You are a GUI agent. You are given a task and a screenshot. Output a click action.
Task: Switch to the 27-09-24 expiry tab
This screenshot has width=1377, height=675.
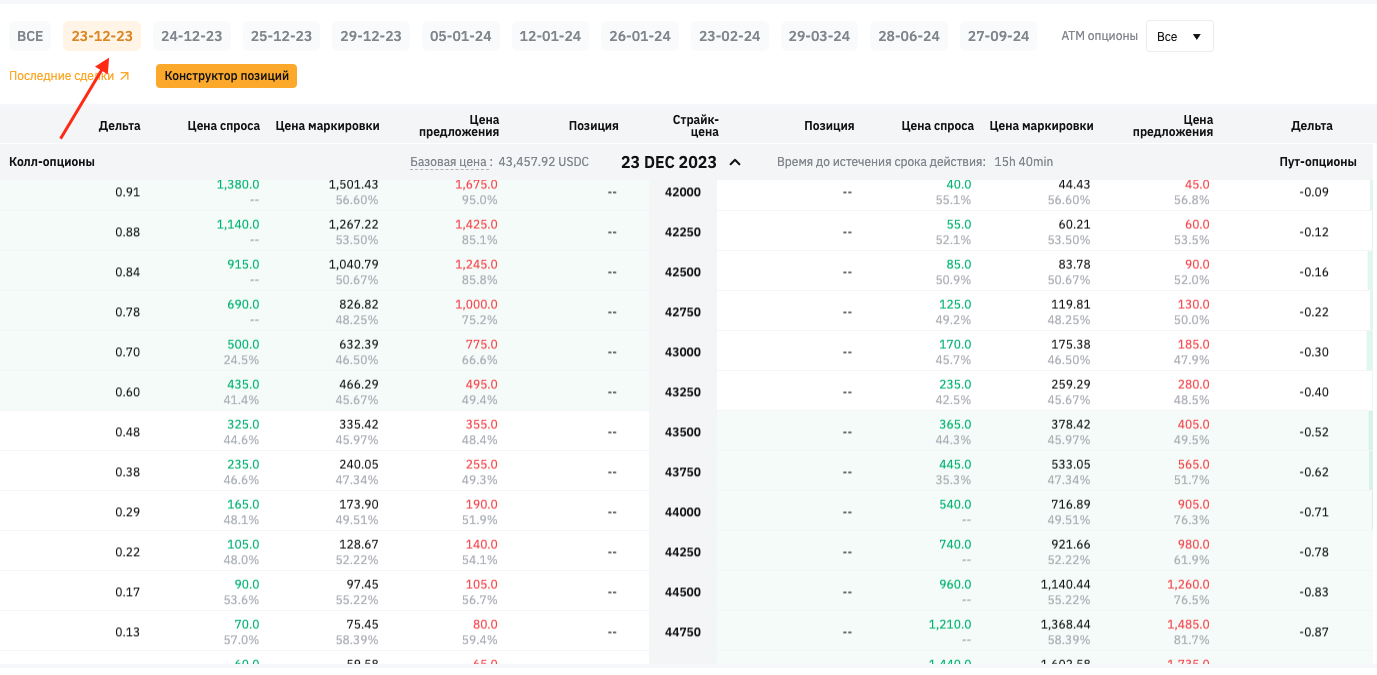click(x=998, y=36)
